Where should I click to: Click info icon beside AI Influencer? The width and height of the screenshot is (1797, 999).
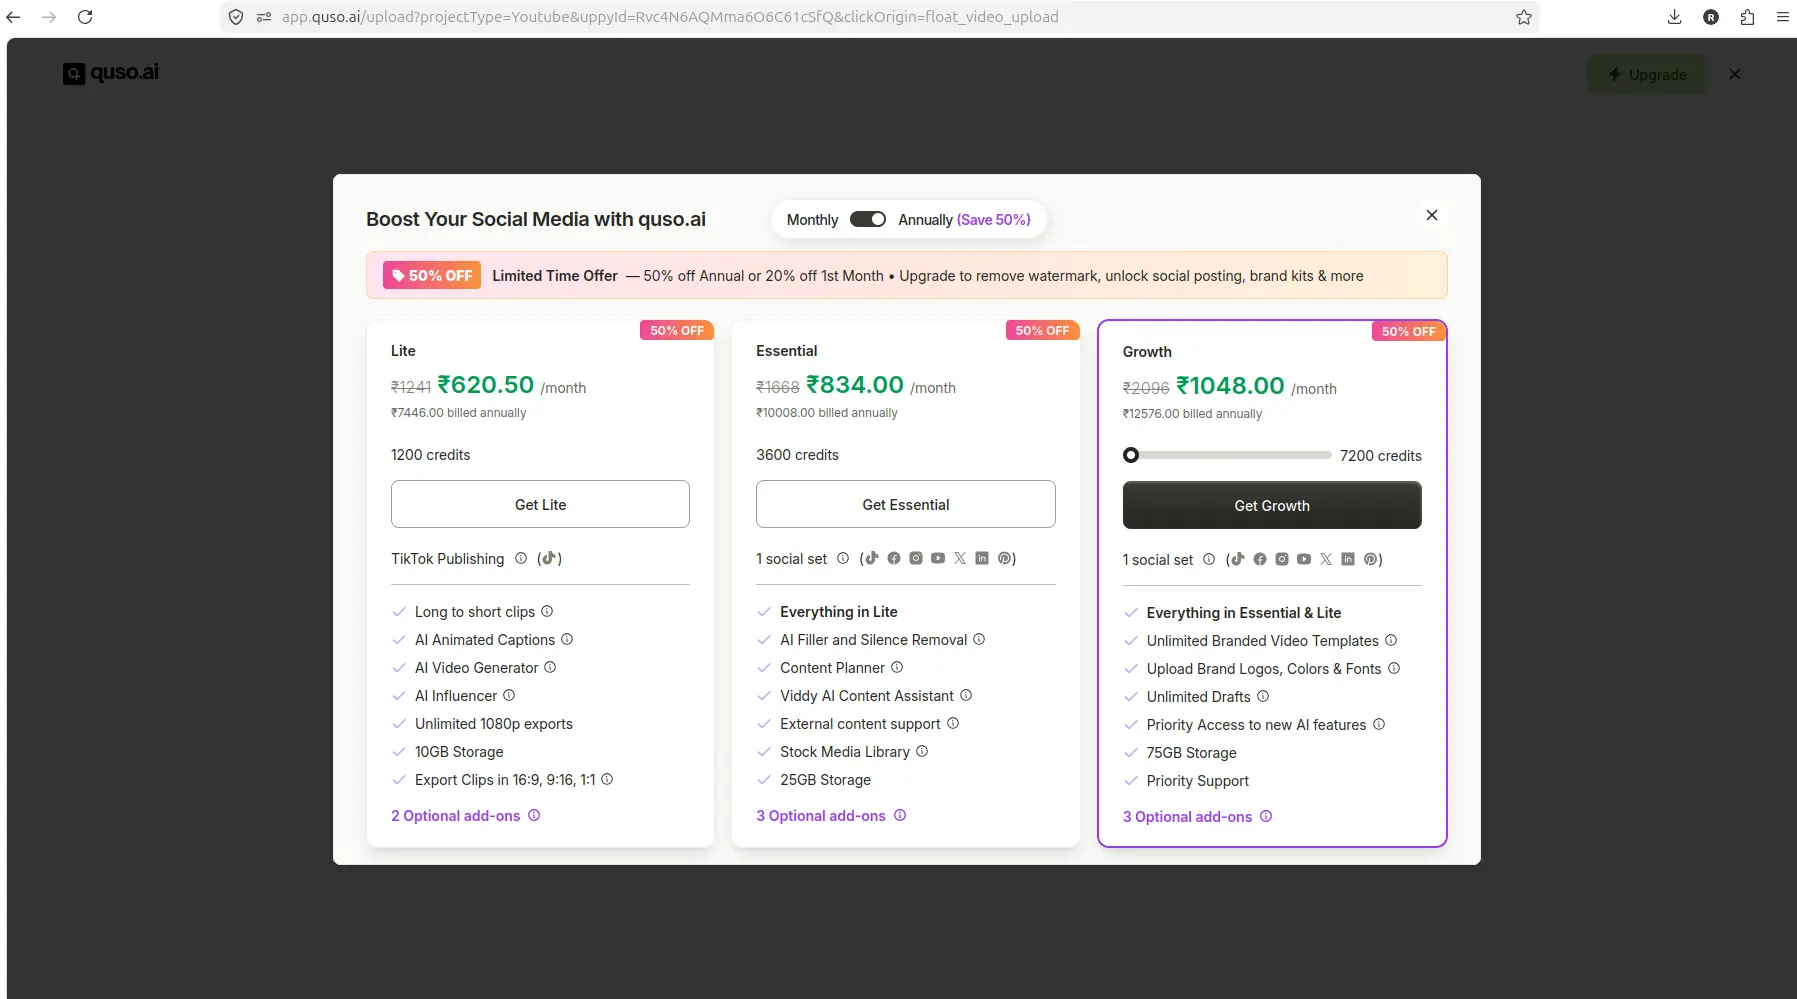point(509,695)
